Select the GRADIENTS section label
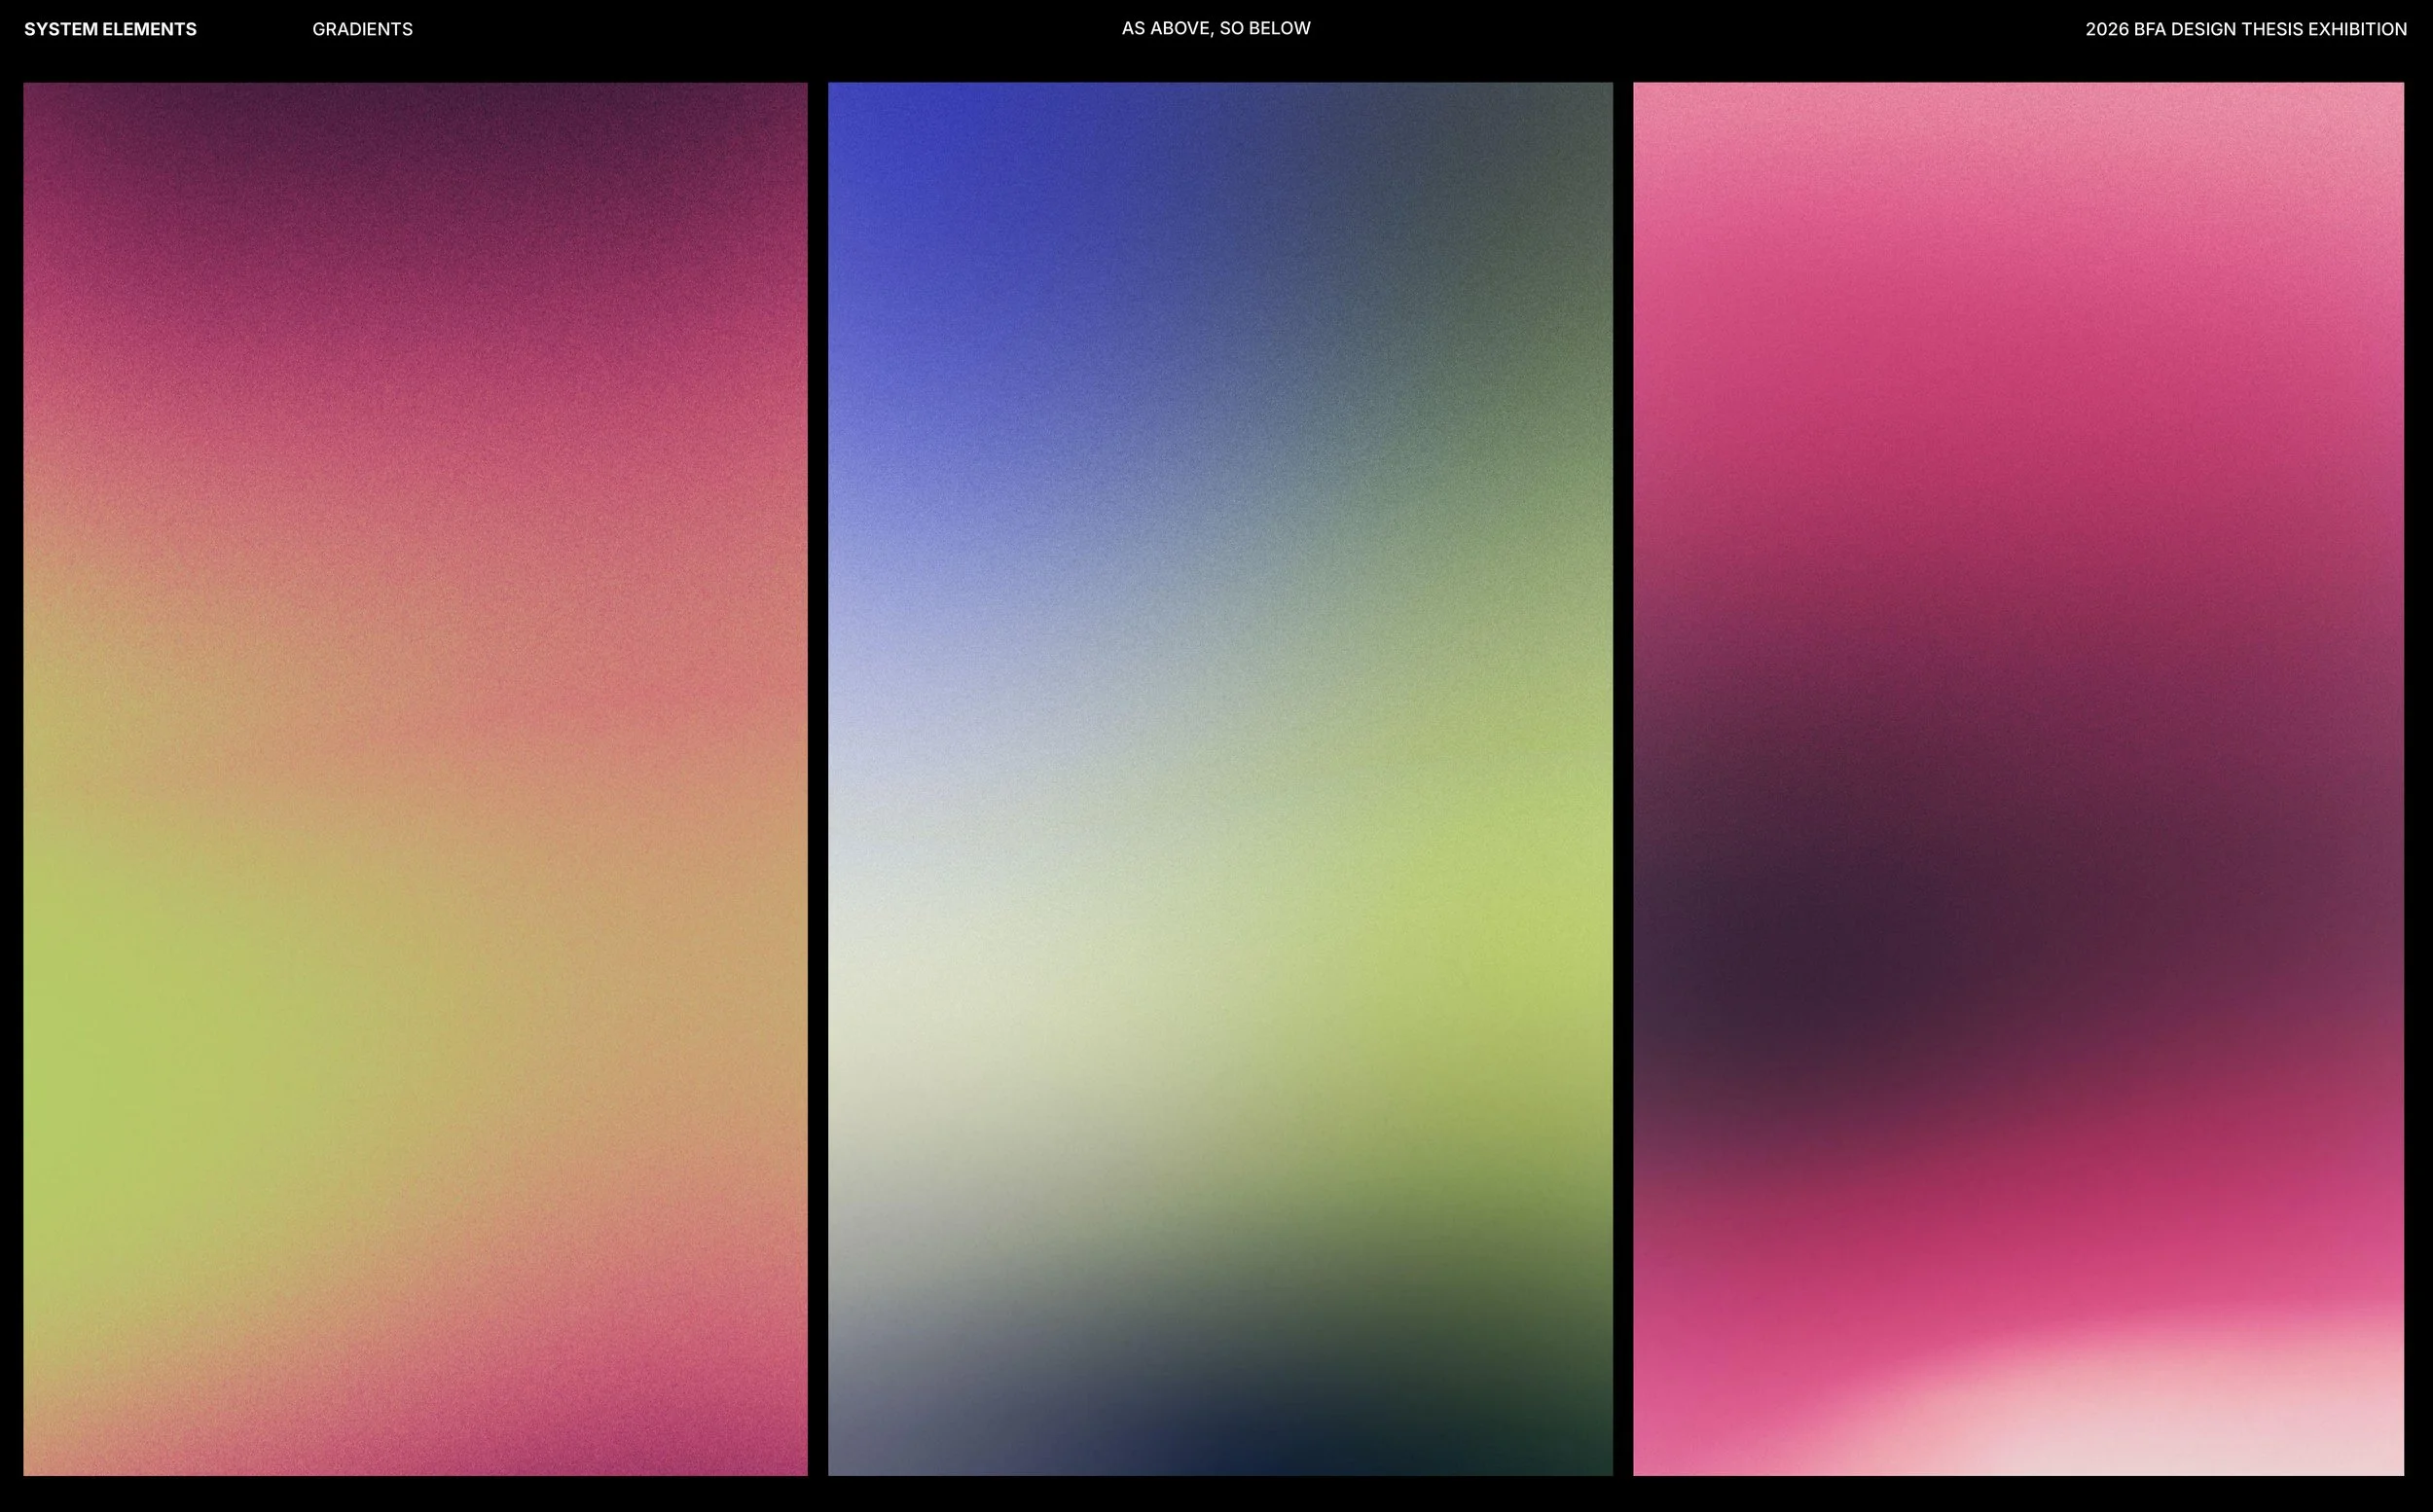This screenshot has height=1512, width=2433. coord(362,29)
